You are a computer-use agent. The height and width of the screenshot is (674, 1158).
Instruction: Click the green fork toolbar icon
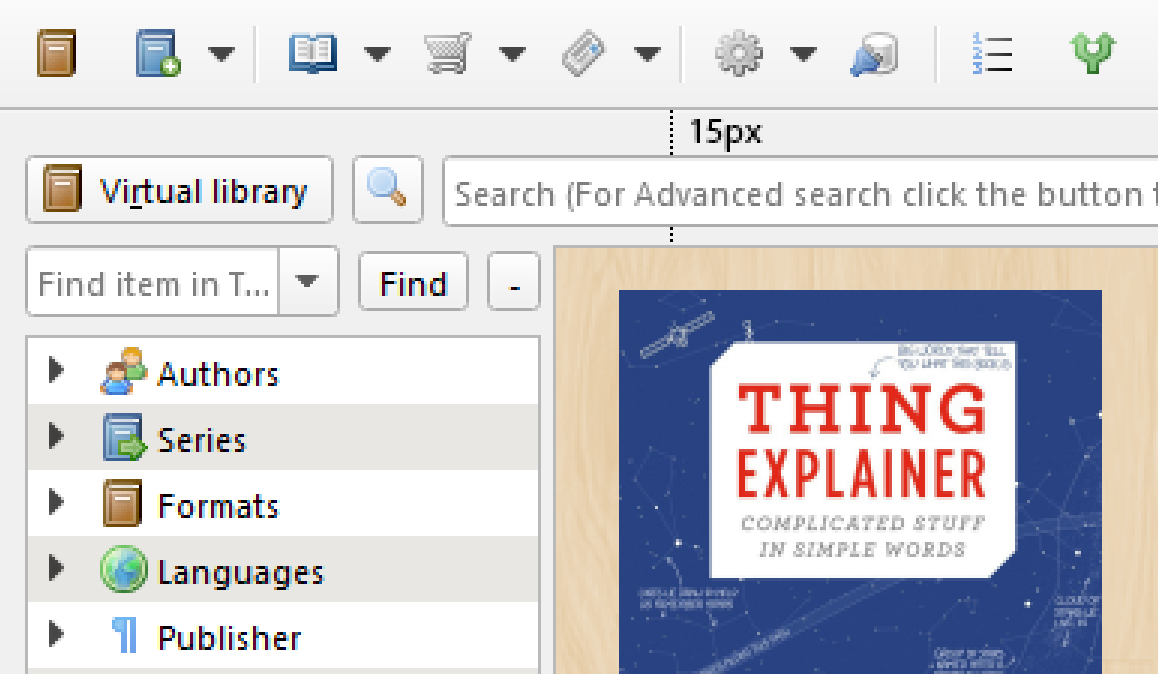click(1093, 53)
